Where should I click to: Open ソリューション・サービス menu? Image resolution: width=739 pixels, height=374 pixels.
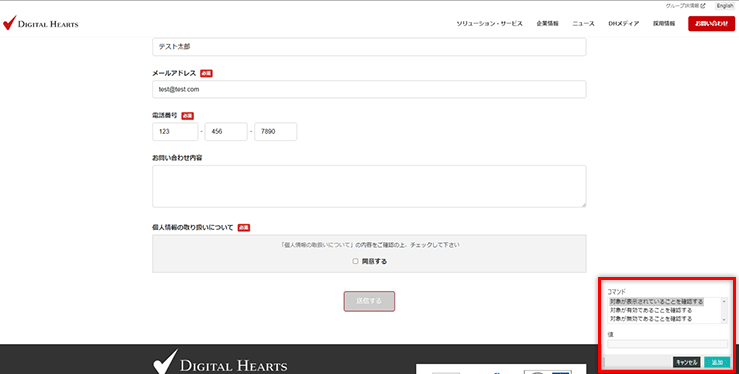tap(489, 24)
